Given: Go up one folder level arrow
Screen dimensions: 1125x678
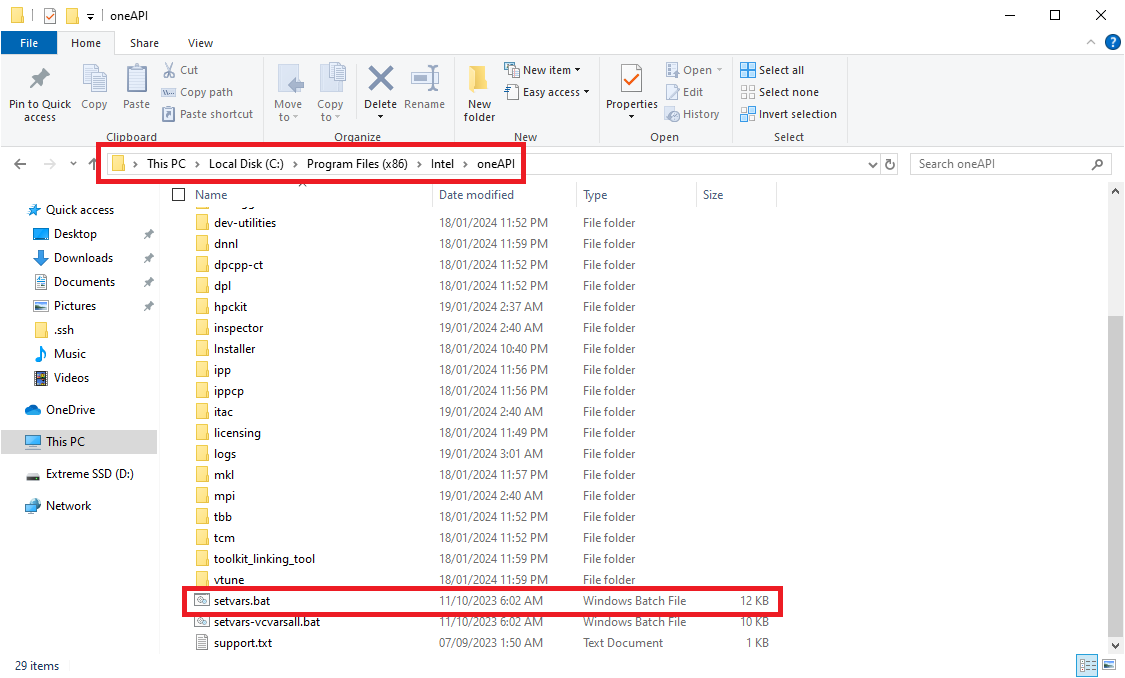Looking at the screenshot, I should (93, 164).
